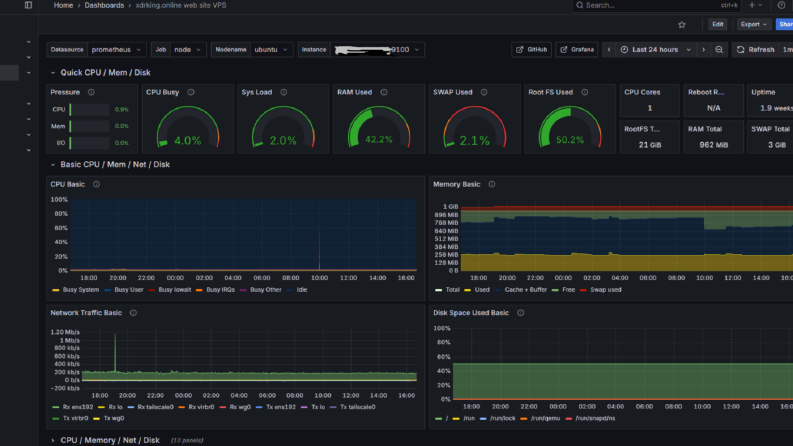The image size is (793, 446).
Task: Toggle Tx ens192 series in Network legend
Action: (x=281, y=407)
